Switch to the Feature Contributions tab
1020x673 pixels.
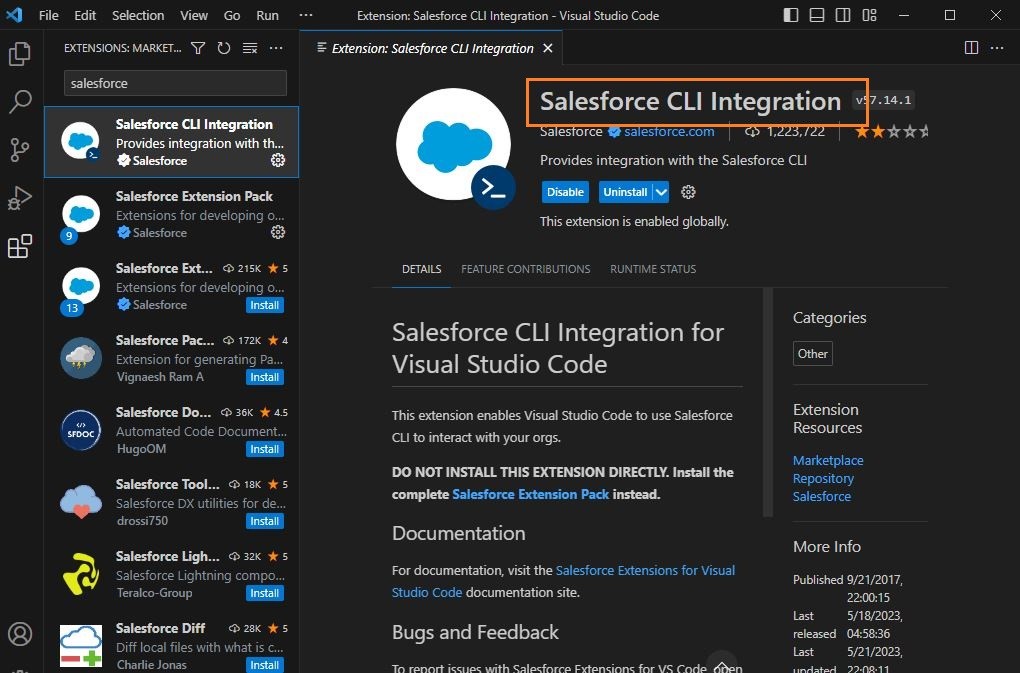tap(525, 269)
